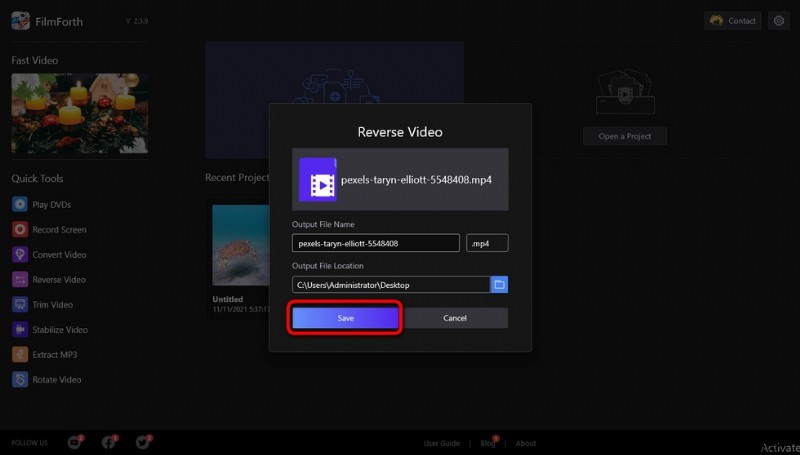This screenshot has width=800, height=455.
Task: Open the About link
Action: [526, 443]
